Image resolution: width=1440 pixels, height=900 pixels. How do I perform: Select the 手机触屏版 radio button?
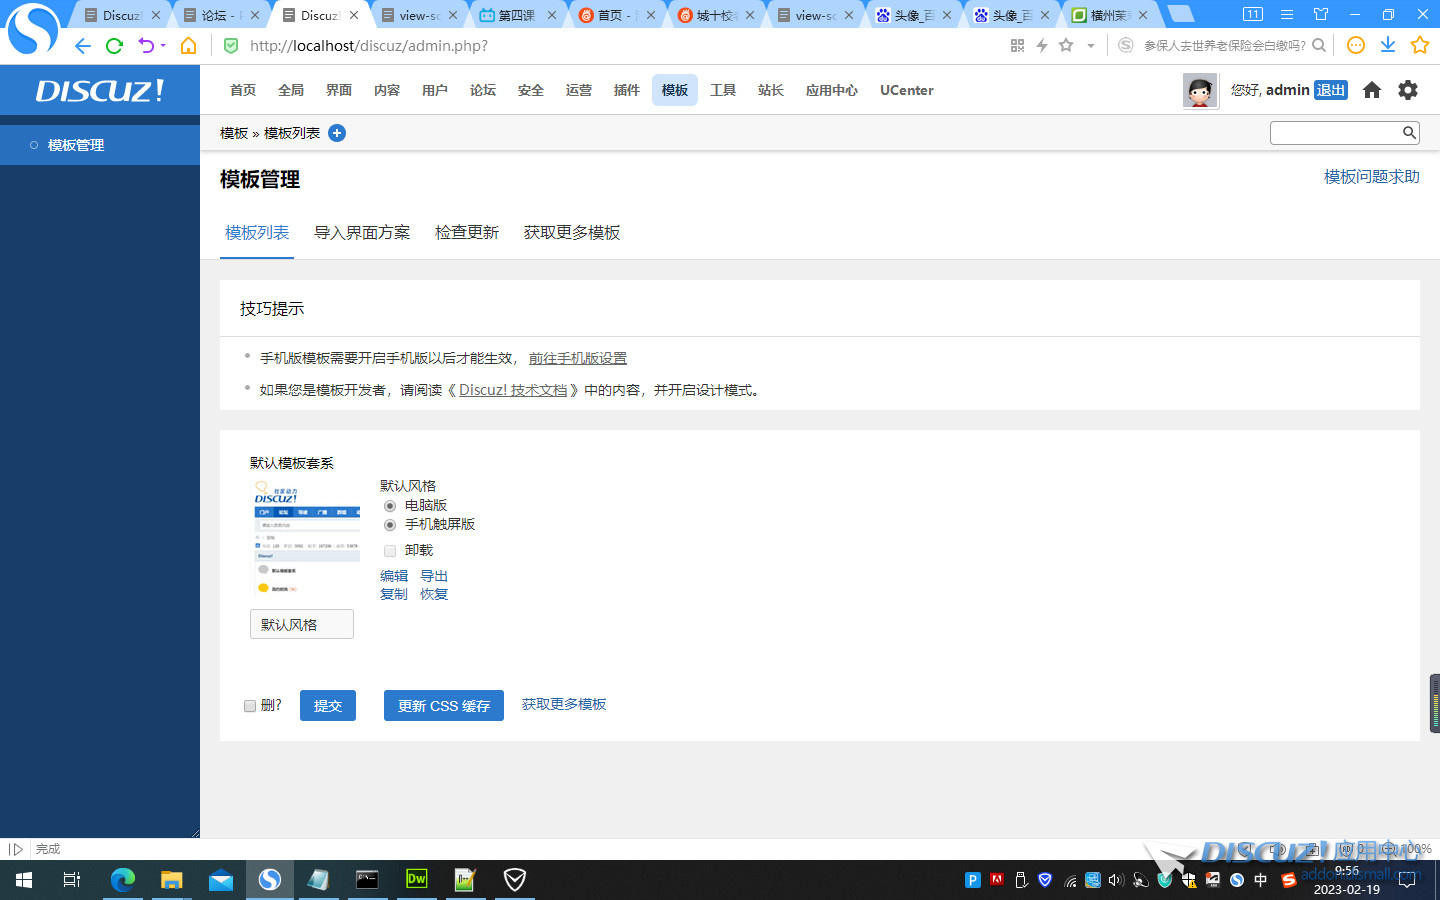(x=390, y=524)
